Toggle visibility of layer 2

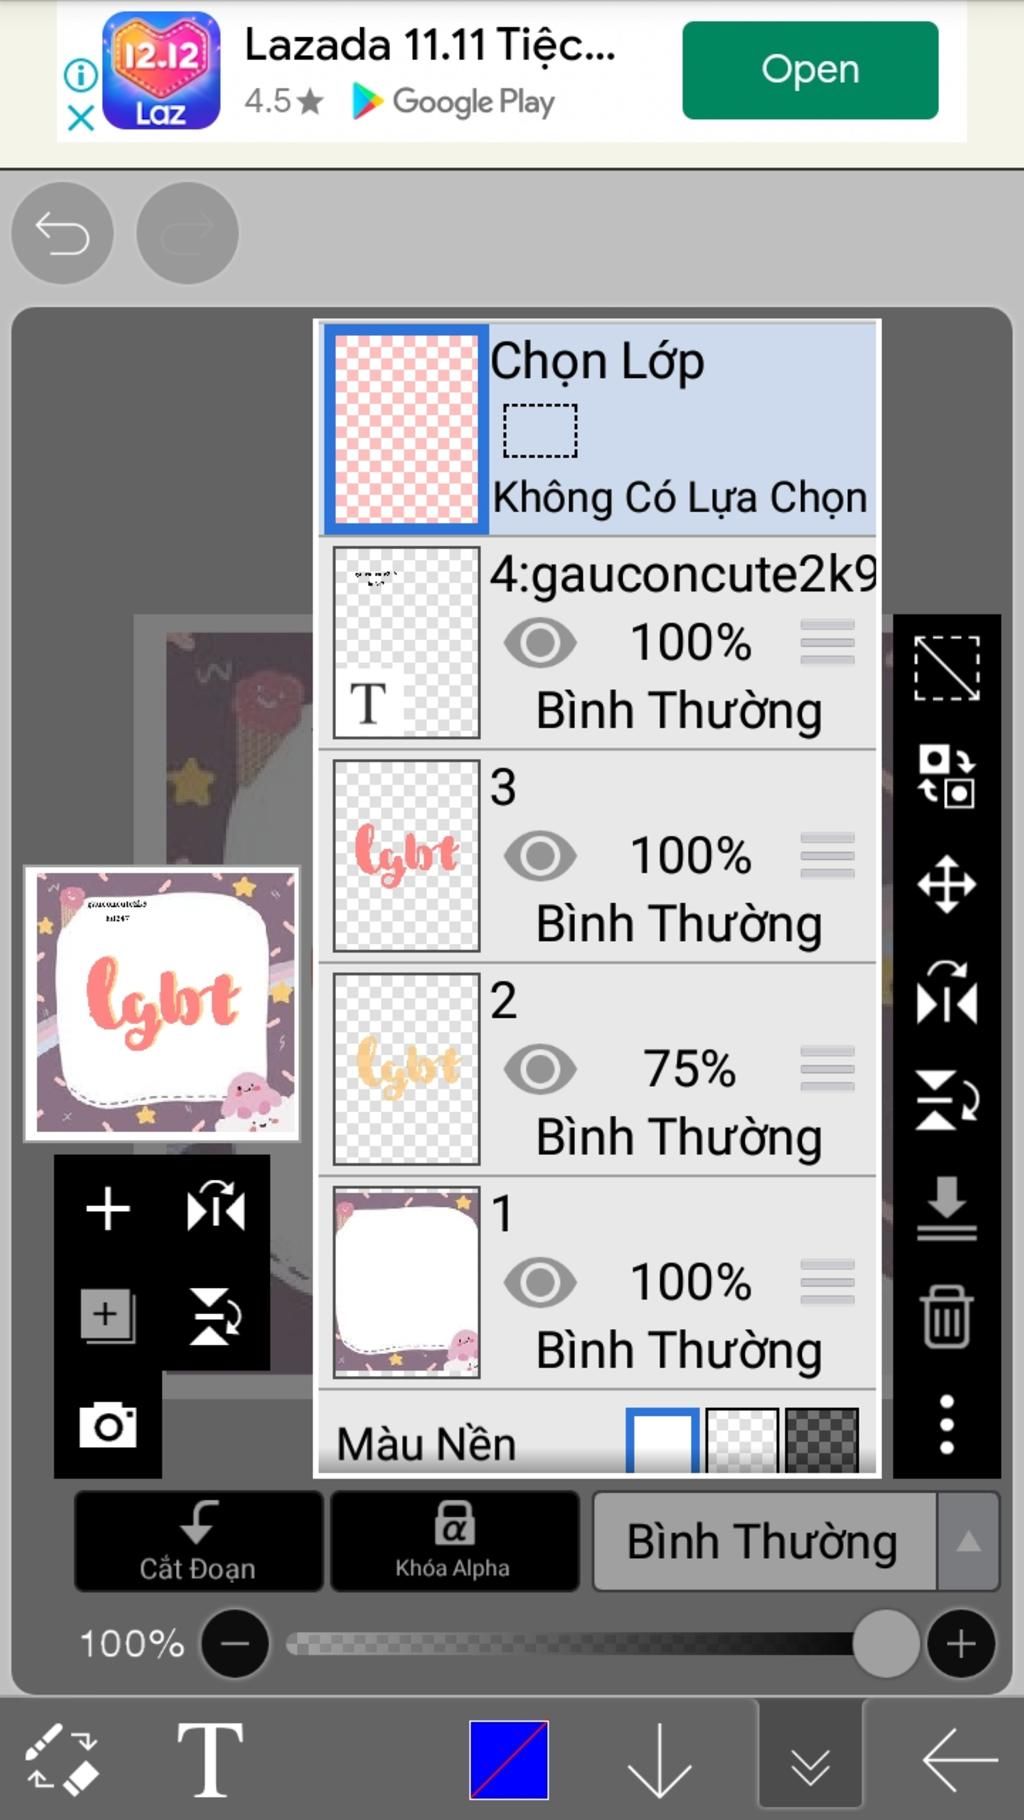540,1069
